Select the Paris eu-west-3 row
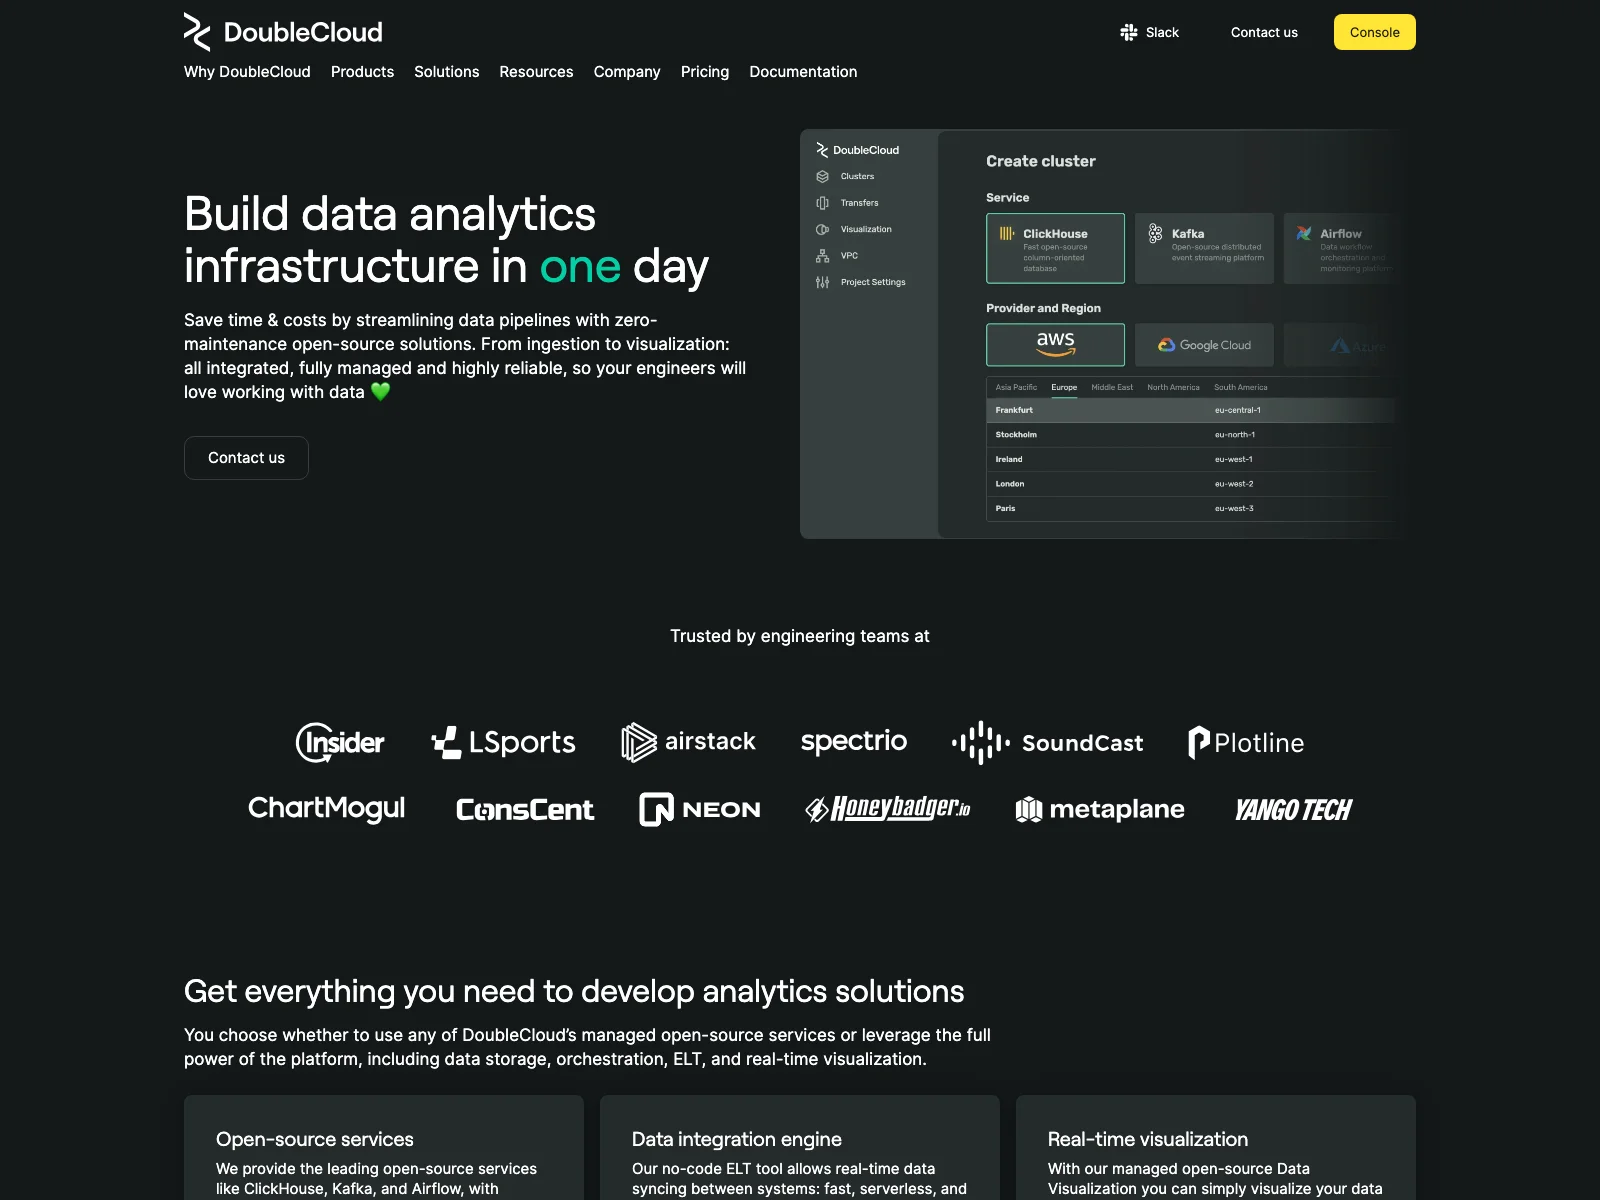This screenshot has height=1200, width=1600. click(1190, 508)
